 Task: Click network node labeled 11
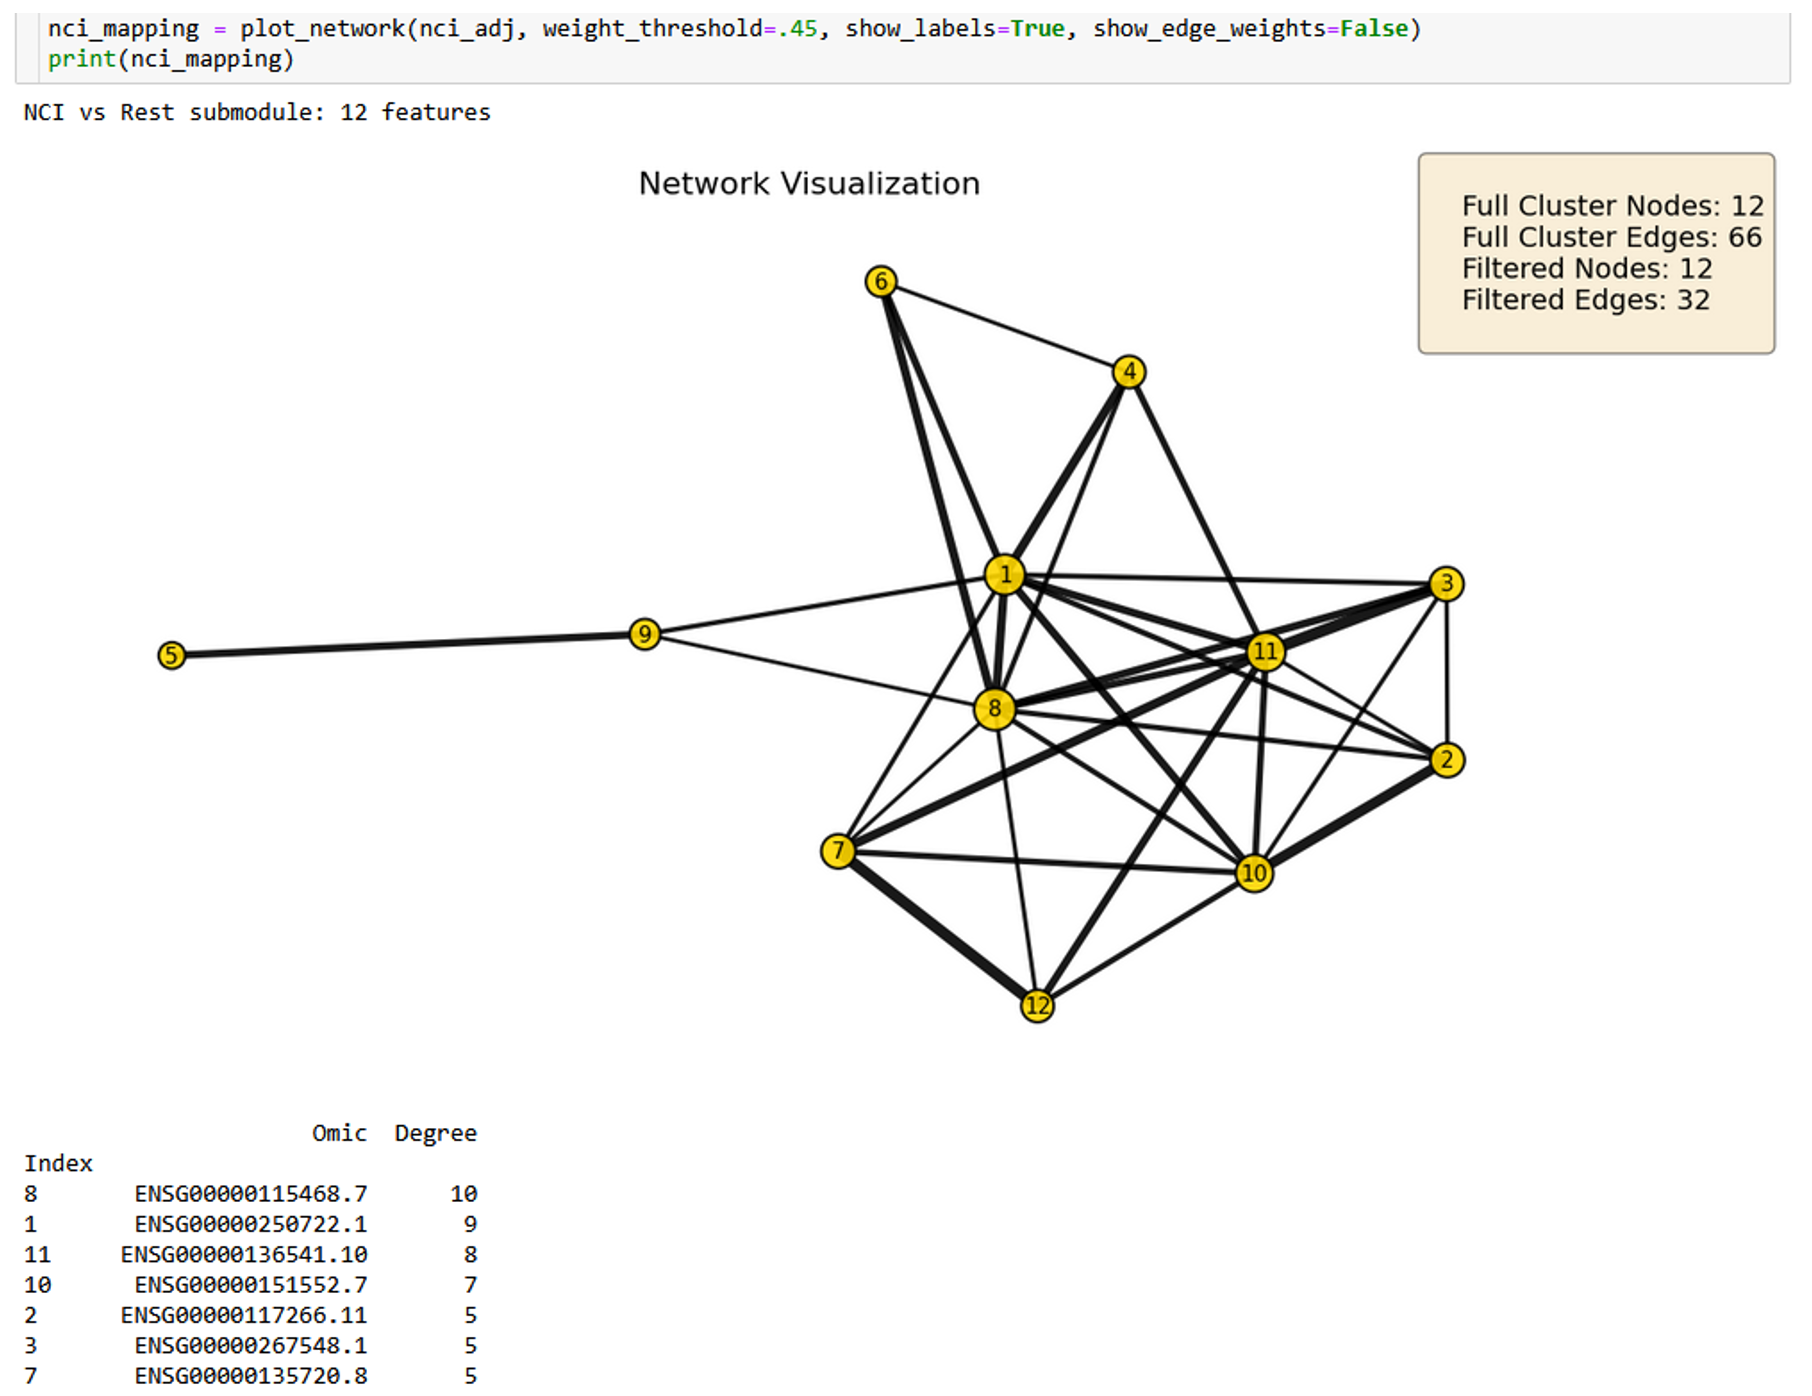coord(1265,652)
